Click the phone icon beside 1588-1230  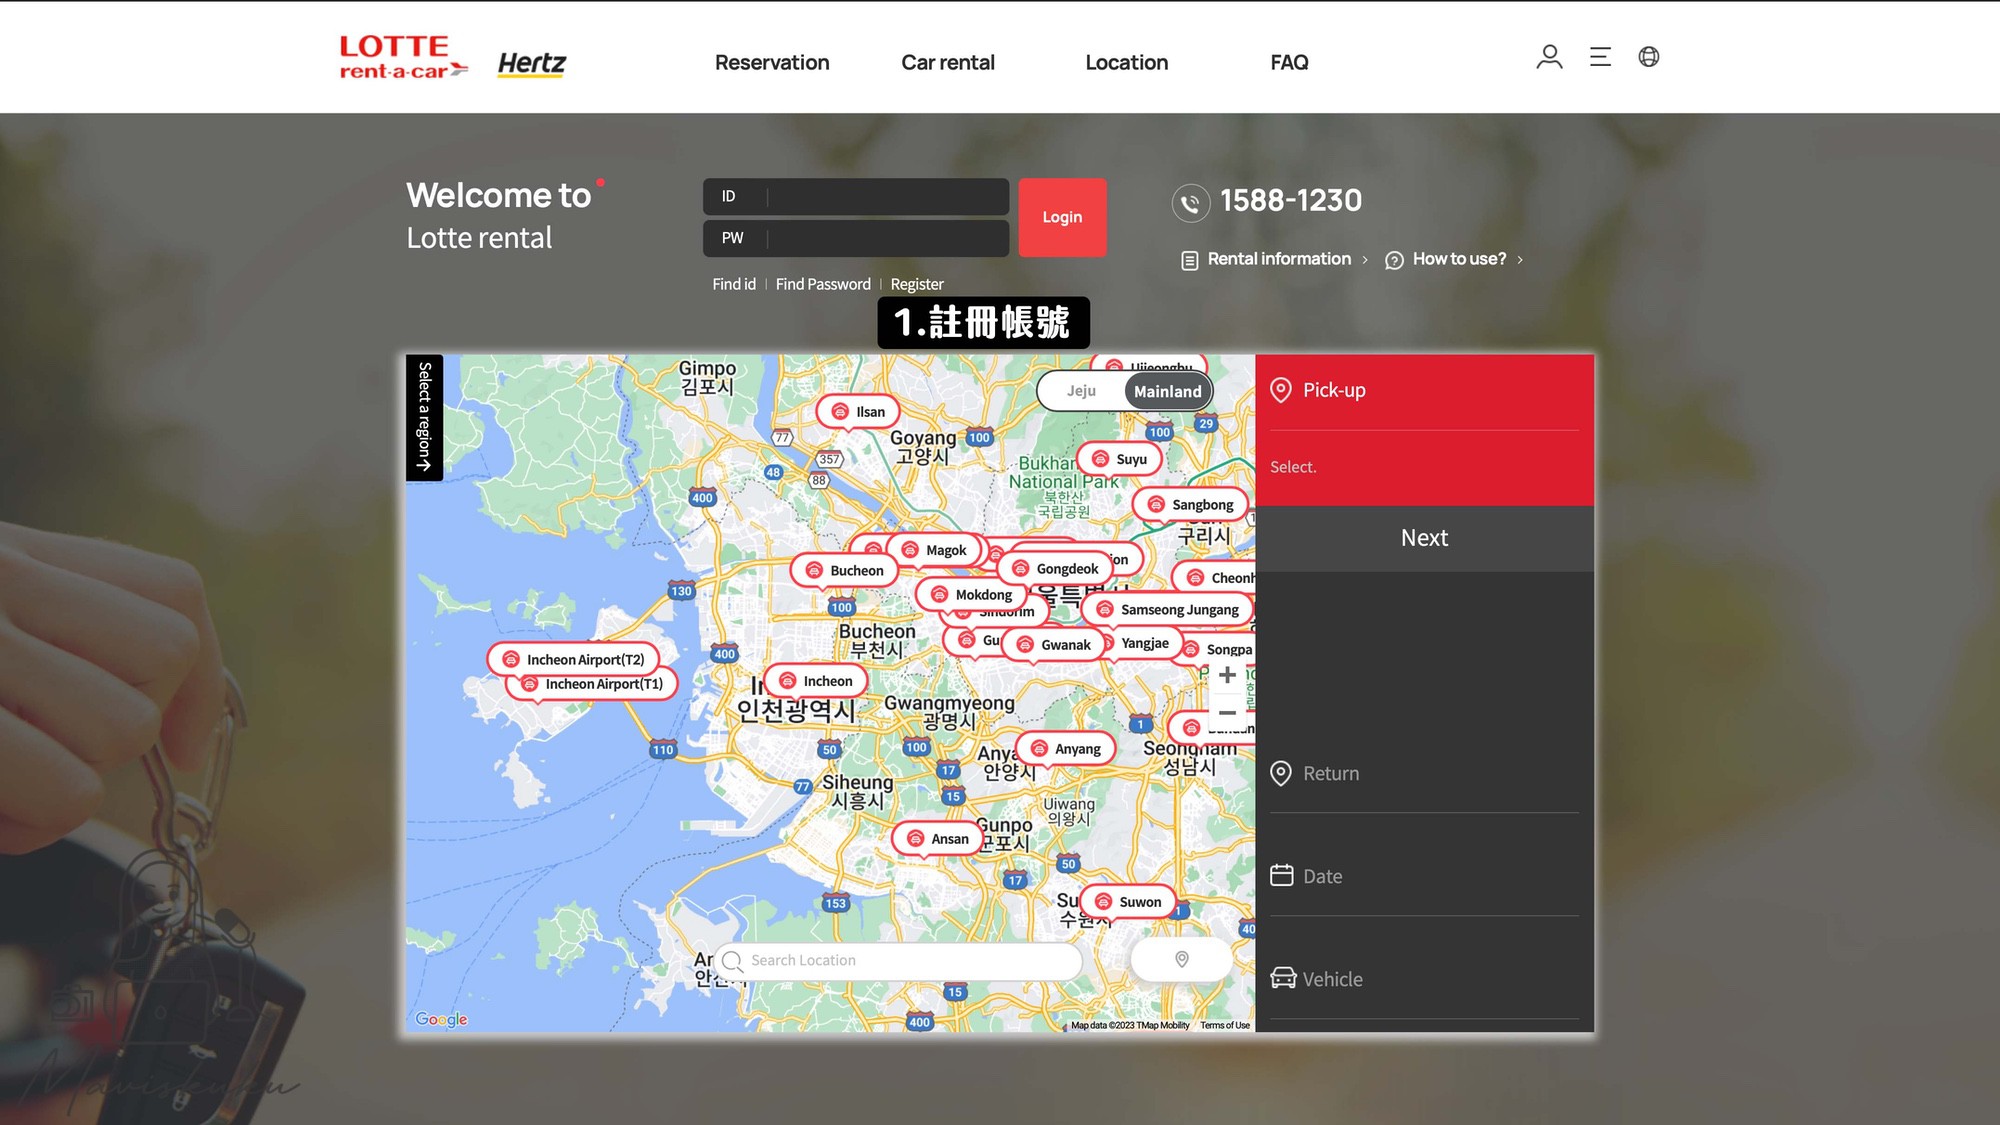tap(1190, 203)
